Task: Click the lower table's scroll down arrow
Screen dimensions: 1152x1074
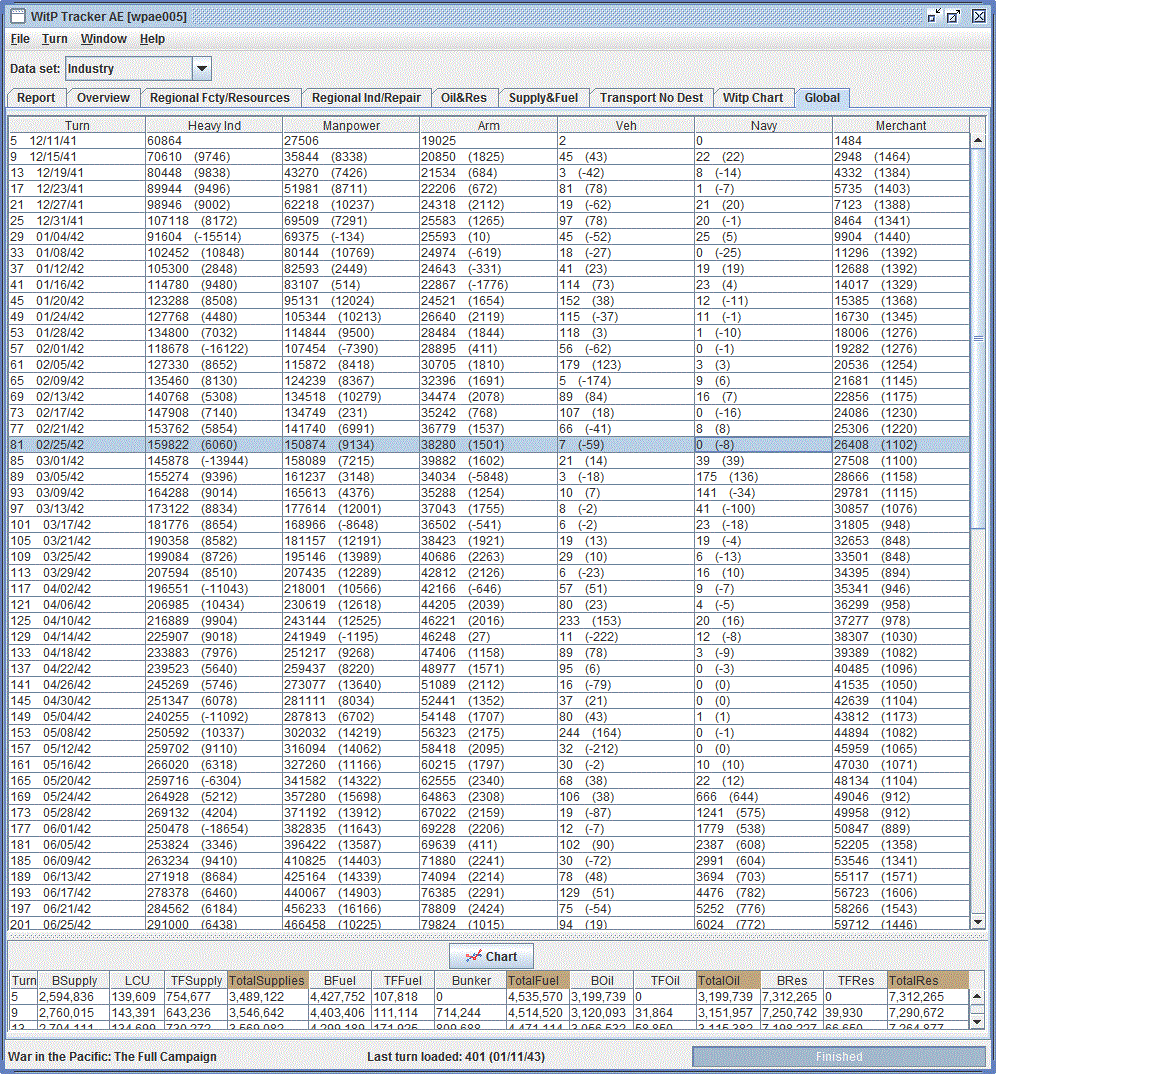Action: point(977,1021)
